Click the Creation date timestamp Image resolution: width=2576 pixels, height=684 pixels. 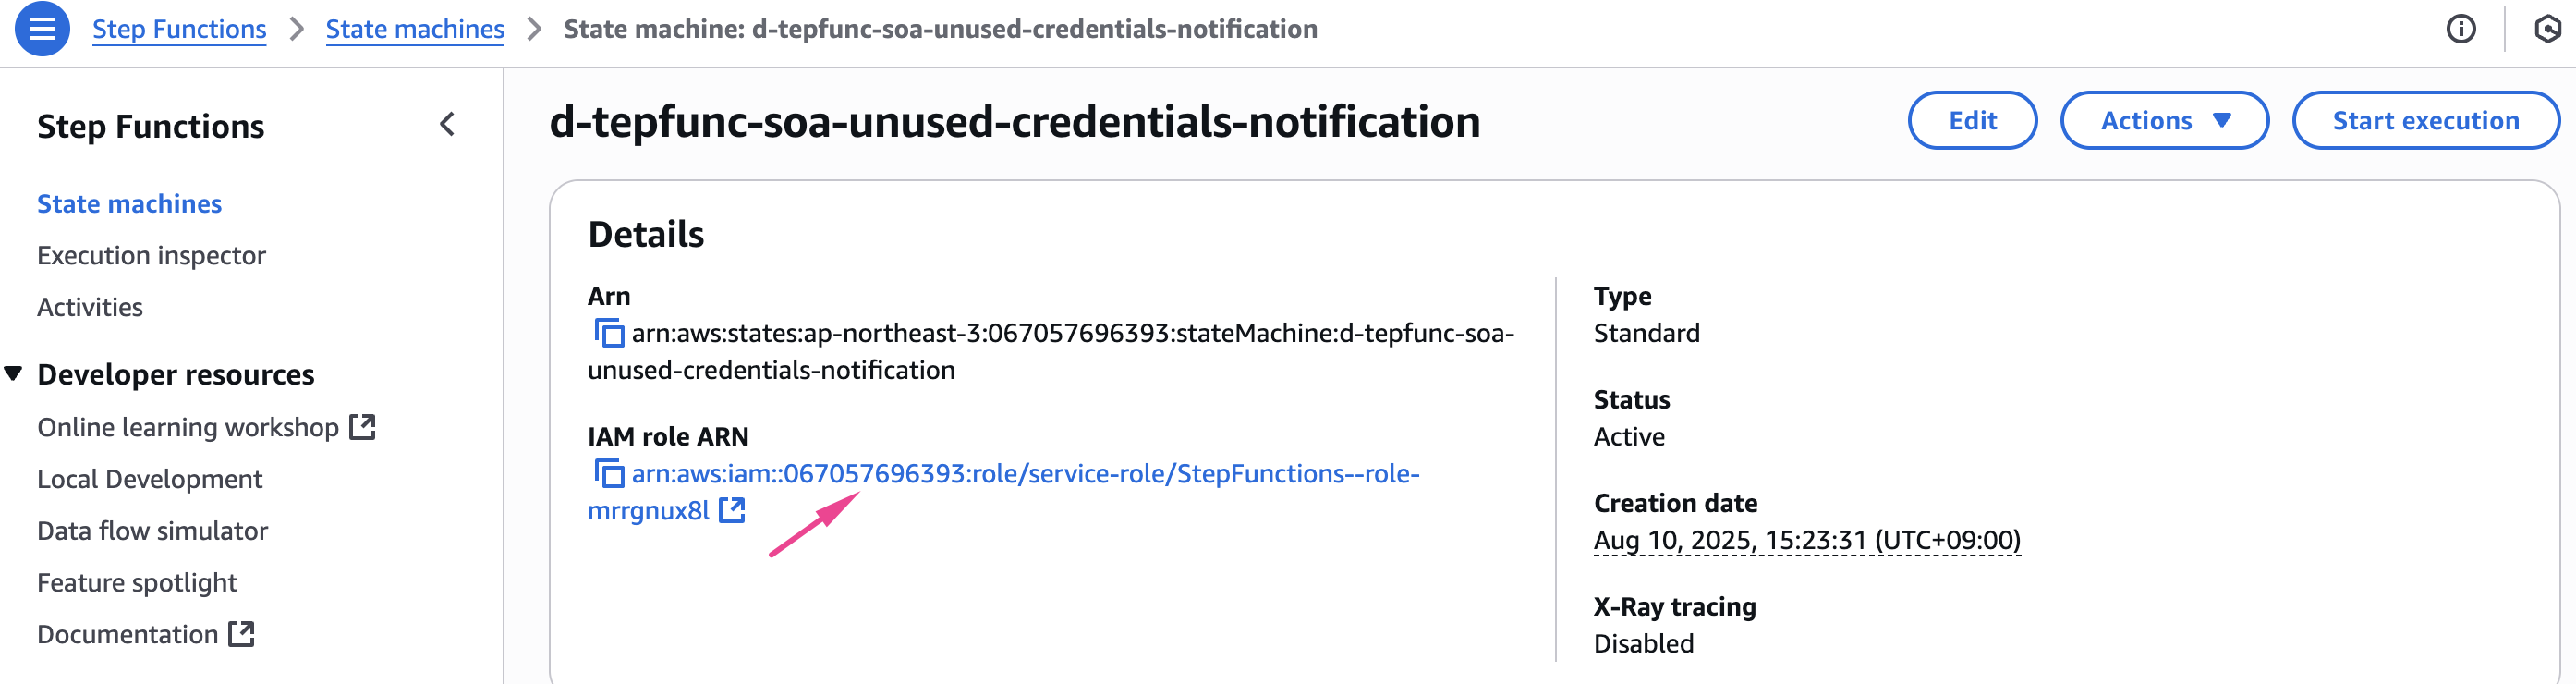(x=1806, y=540)
